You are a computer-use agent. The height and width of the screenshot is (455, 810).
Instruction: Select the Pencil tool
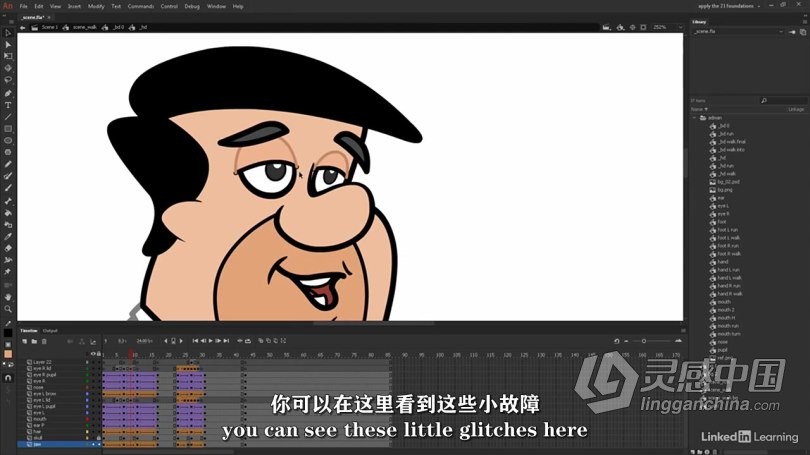(x=8, y=164)
